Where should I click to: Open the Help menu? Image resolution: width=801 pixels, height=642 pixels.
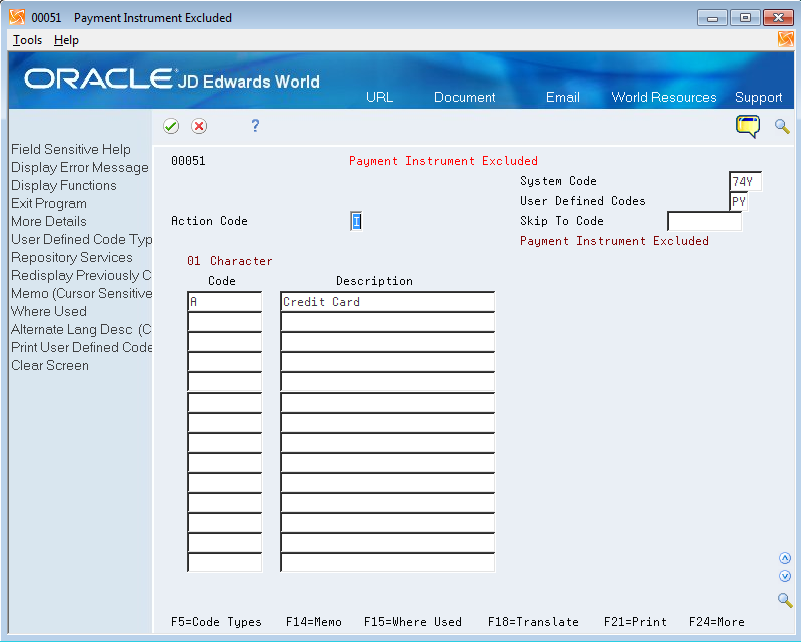point(66,40)
